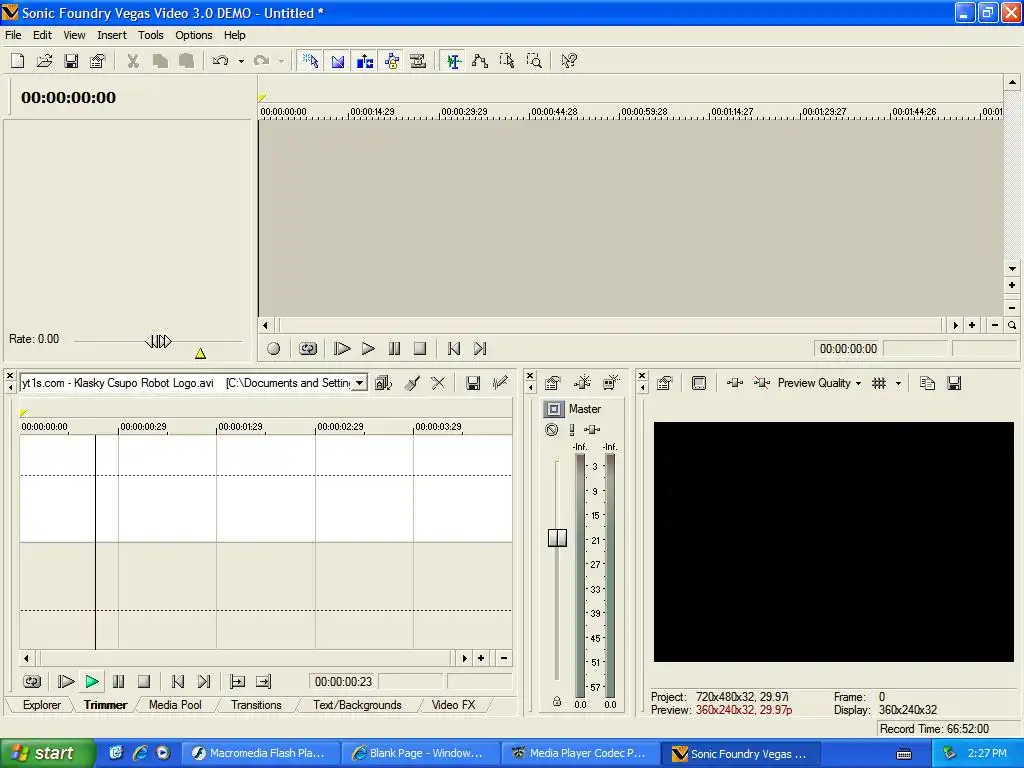Screen dimensions: 1024x768
Task: Switch to the Text/Backgrounds tab
Action: coord(357,705)
